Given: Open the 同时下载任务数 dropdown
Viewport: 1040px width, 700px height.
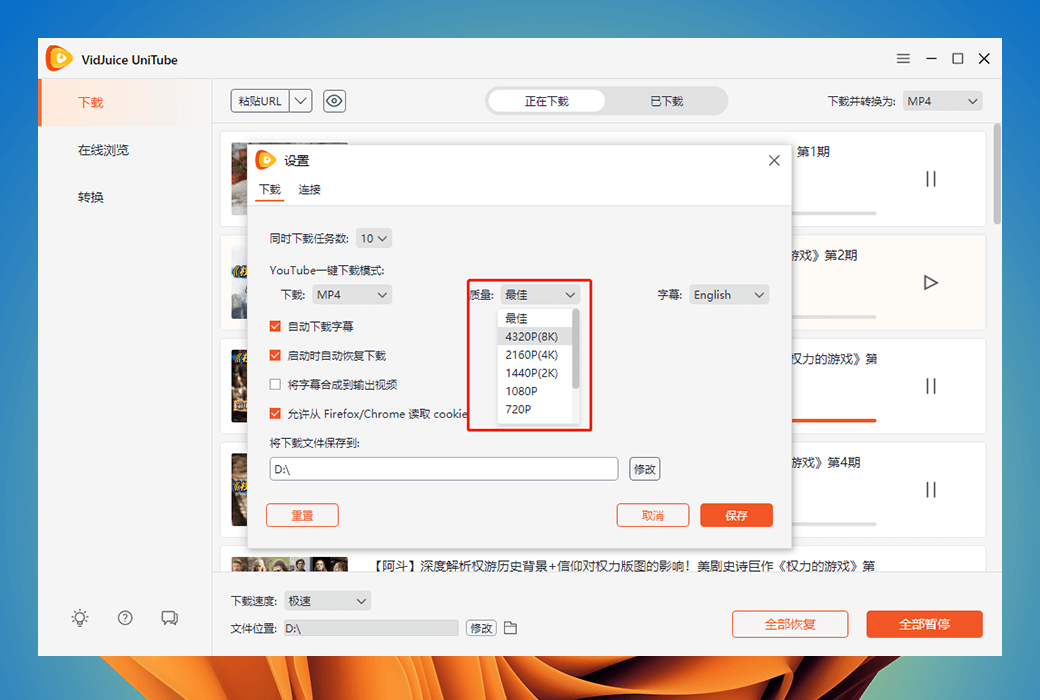Looking at the screenshot, I should (x=373, y=238).
